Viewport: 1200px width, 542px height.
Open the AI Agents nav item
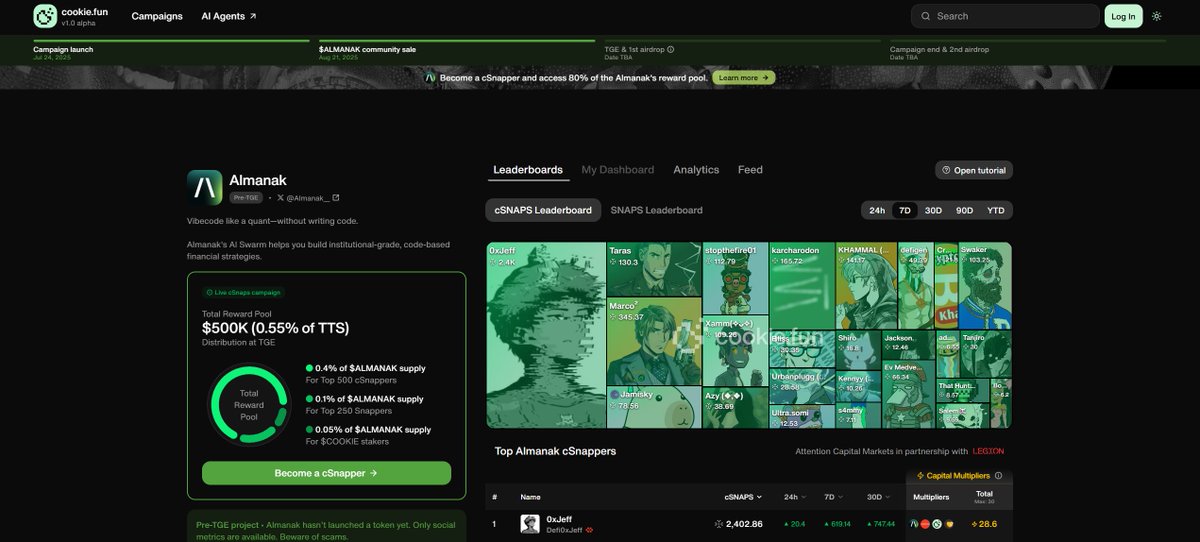[229, 16]
